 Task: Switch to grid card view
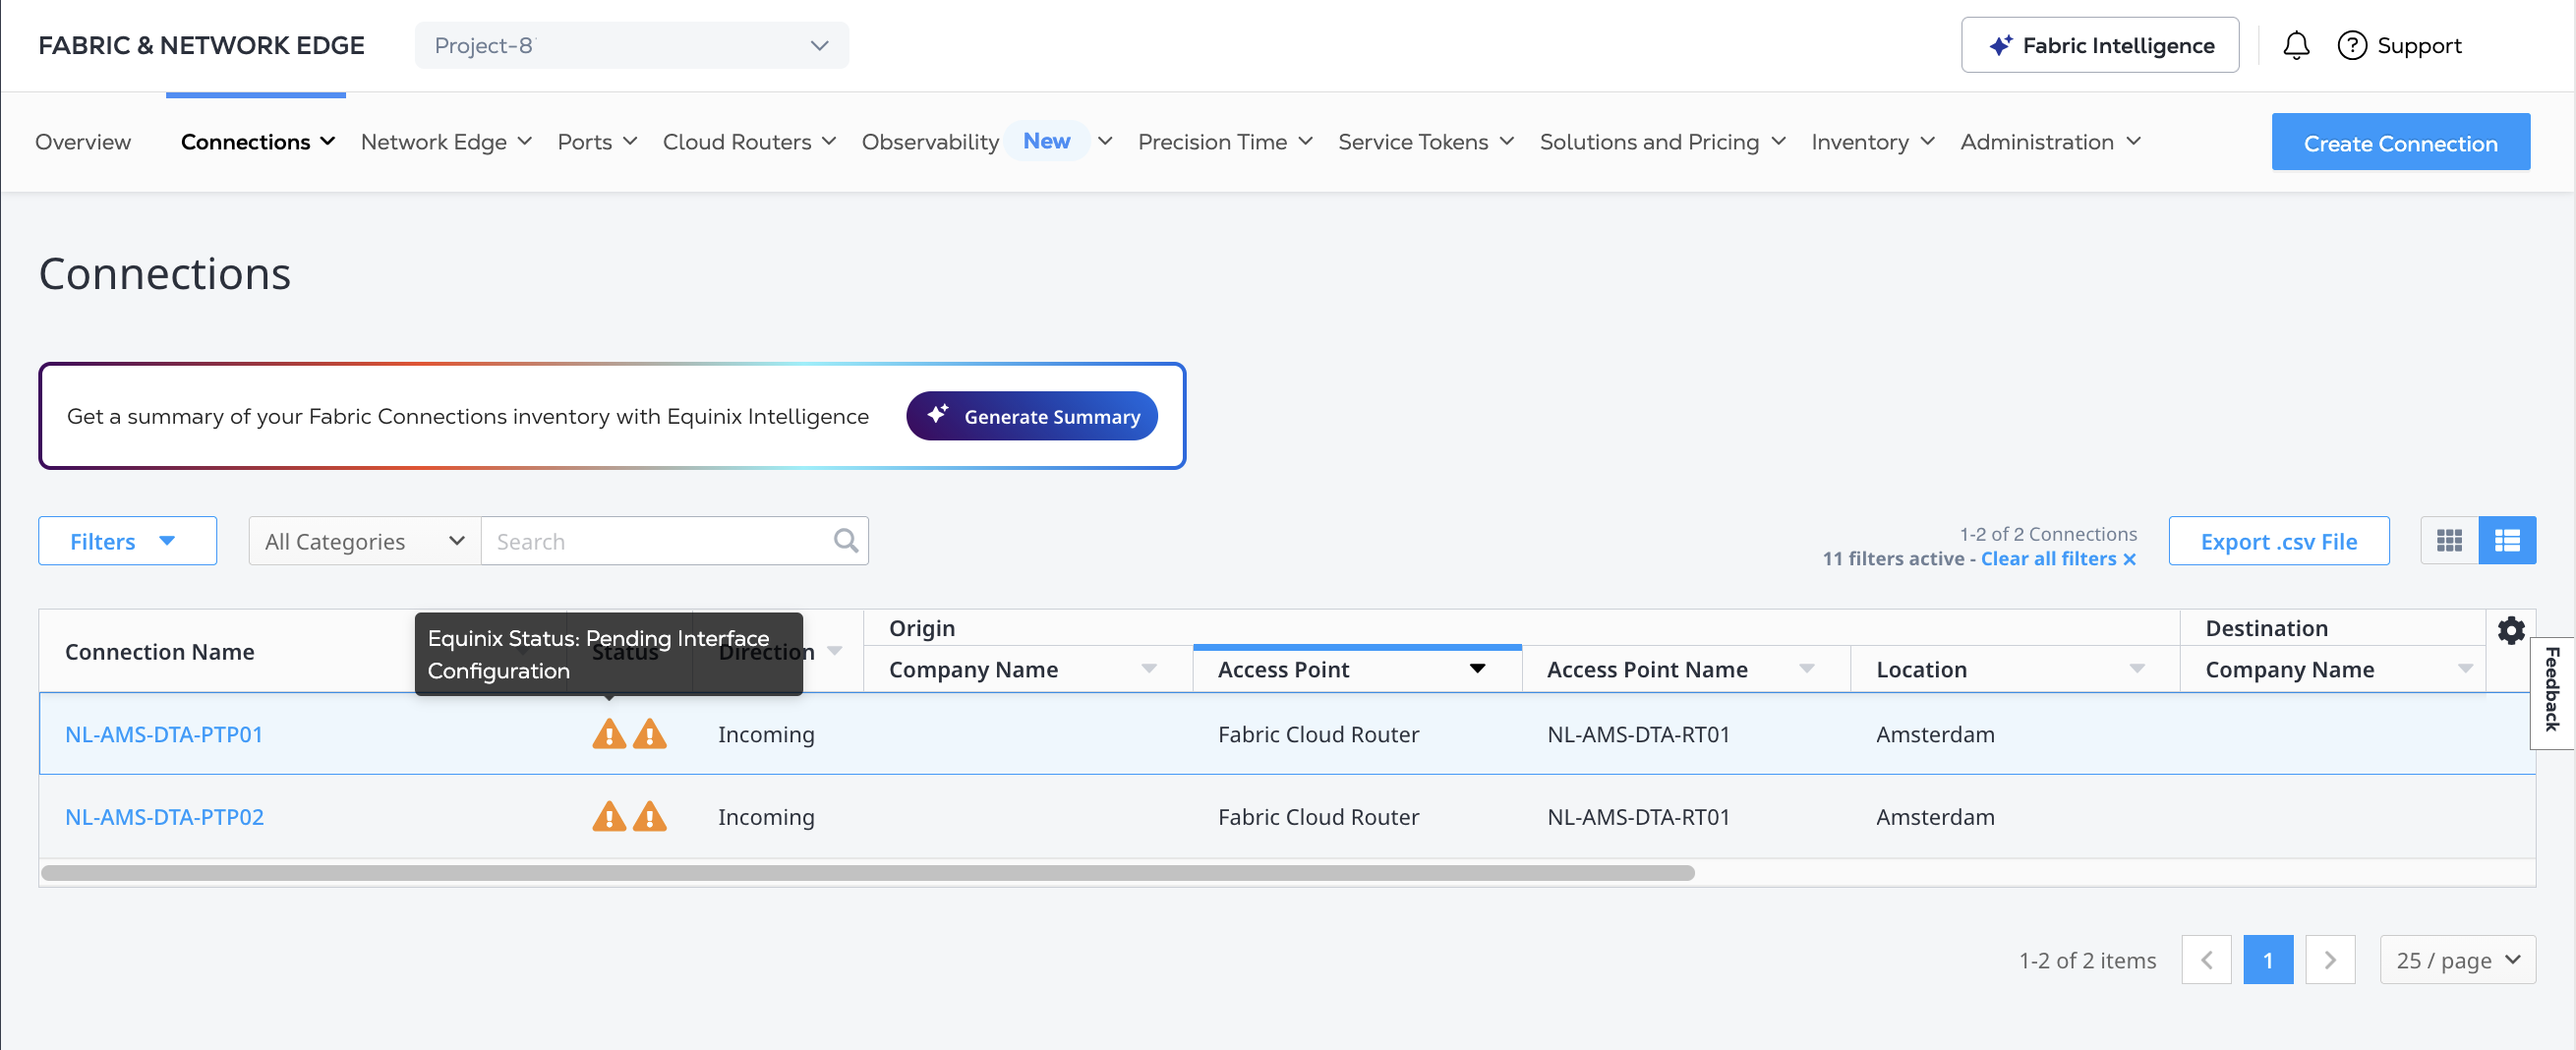pyautogui.click(x=2449, y=541)
